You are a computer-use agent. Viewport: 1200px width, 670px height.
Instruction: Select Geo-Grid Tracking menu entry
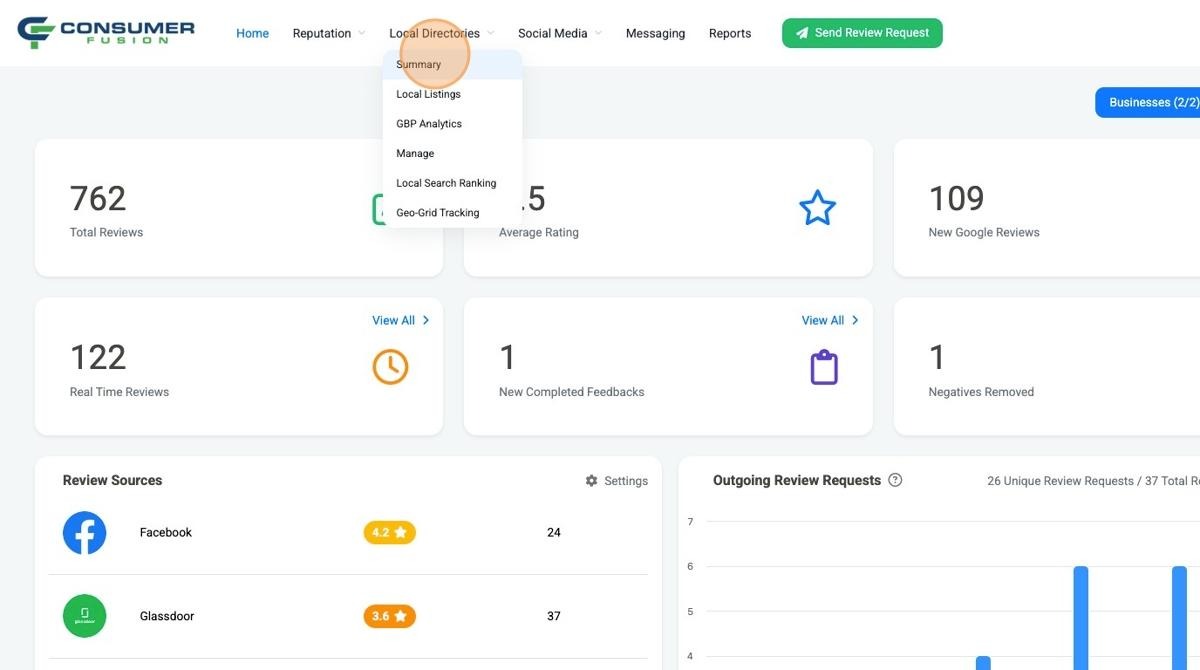452,213
